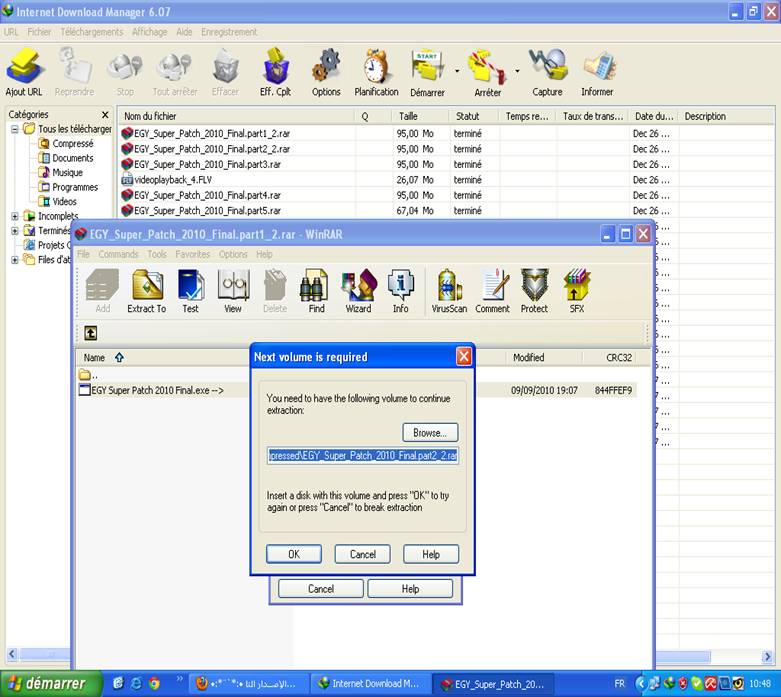Open dropdown arrow next to Démarrer

click(x=457, y=71)
